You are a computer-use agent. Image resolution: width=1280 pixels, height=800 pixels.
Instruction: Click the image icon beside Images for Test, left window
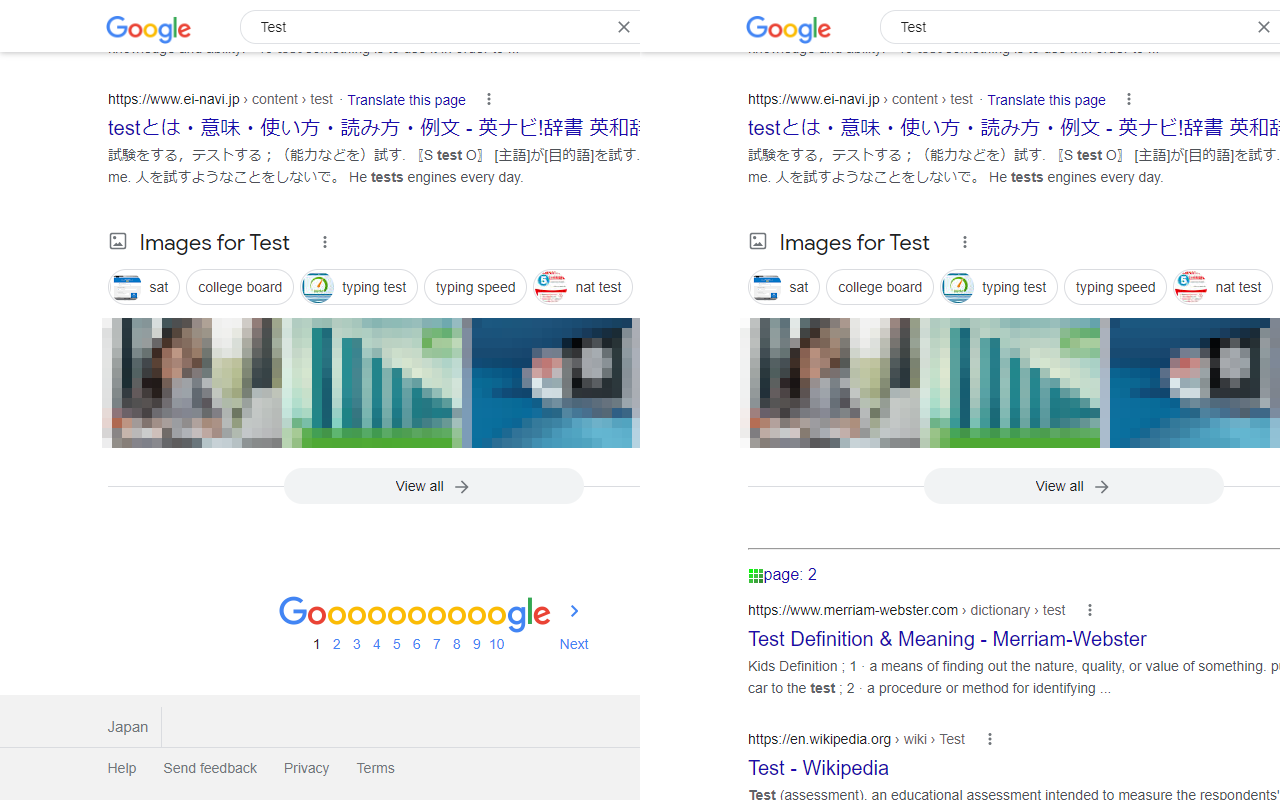tap(118, 241)
